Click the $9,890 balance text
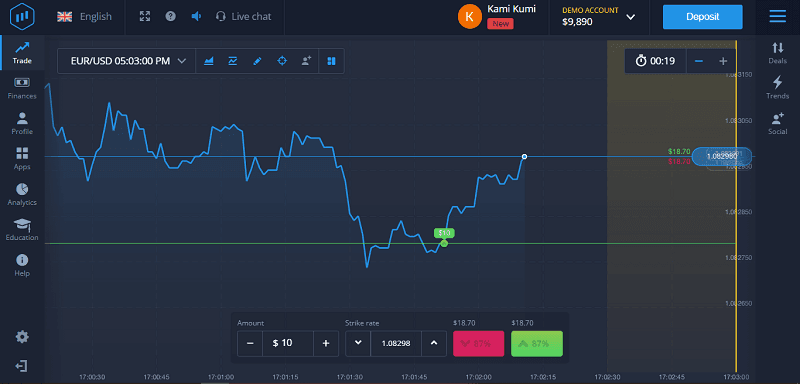 (577, 22)
